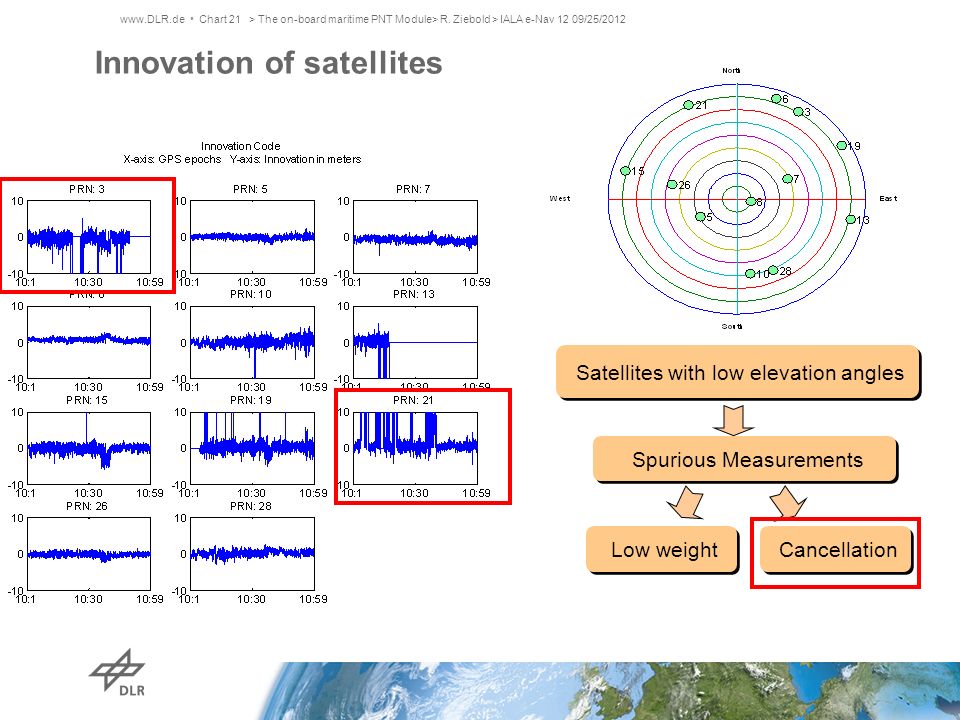Select the PRN: 13 innovation plot
Screen dimensions: 960x720
click(415, 342)
